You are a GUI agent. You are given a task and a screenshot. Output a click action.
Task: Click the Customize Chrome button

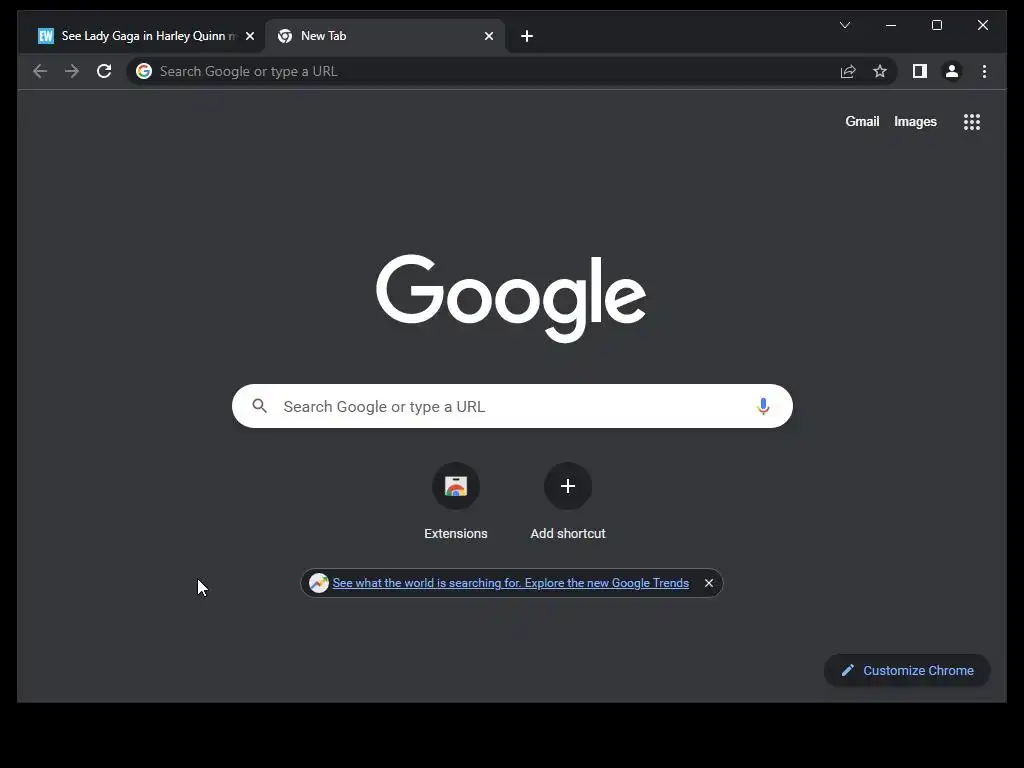click(906, 671)
